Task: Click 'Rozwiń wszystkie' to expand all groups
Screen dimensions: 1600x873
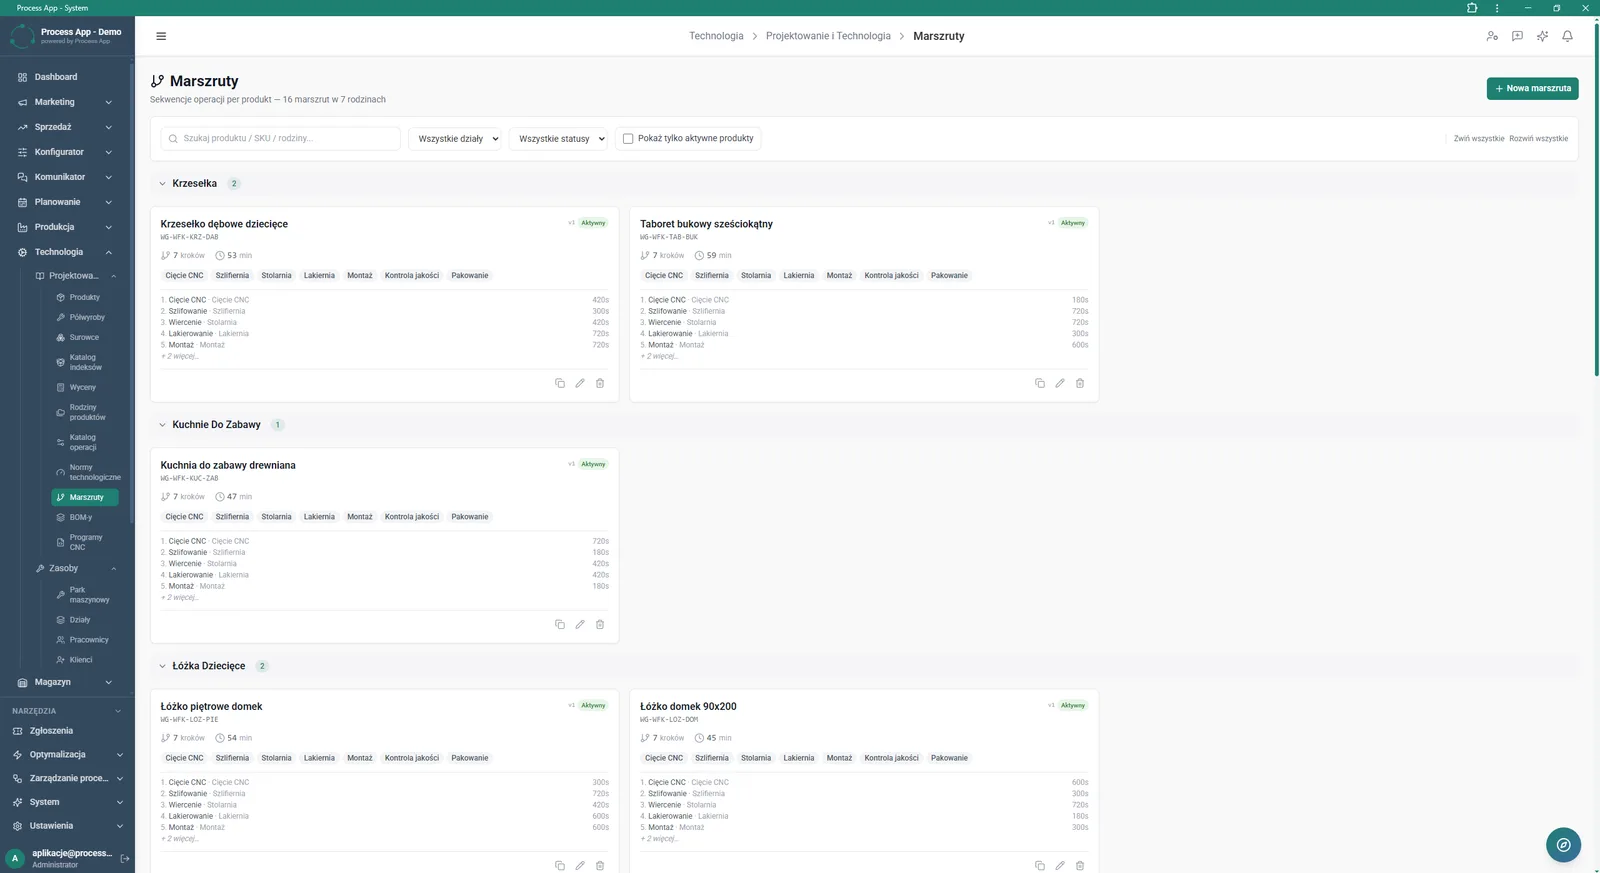Action: point(1538,139)
